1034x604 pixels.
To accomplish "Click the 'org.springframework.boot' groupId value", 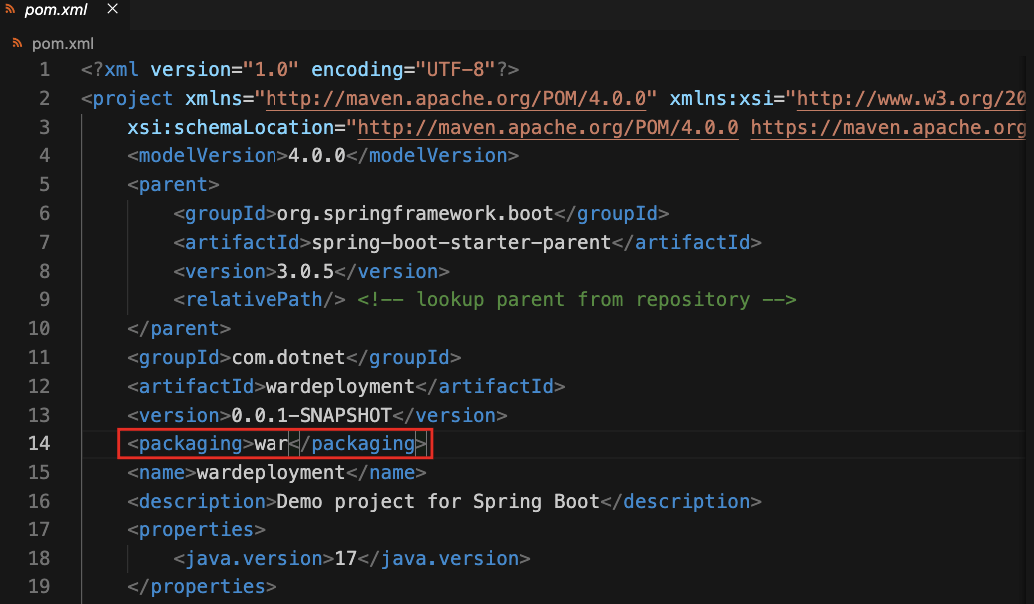I will tap(415, 214).
